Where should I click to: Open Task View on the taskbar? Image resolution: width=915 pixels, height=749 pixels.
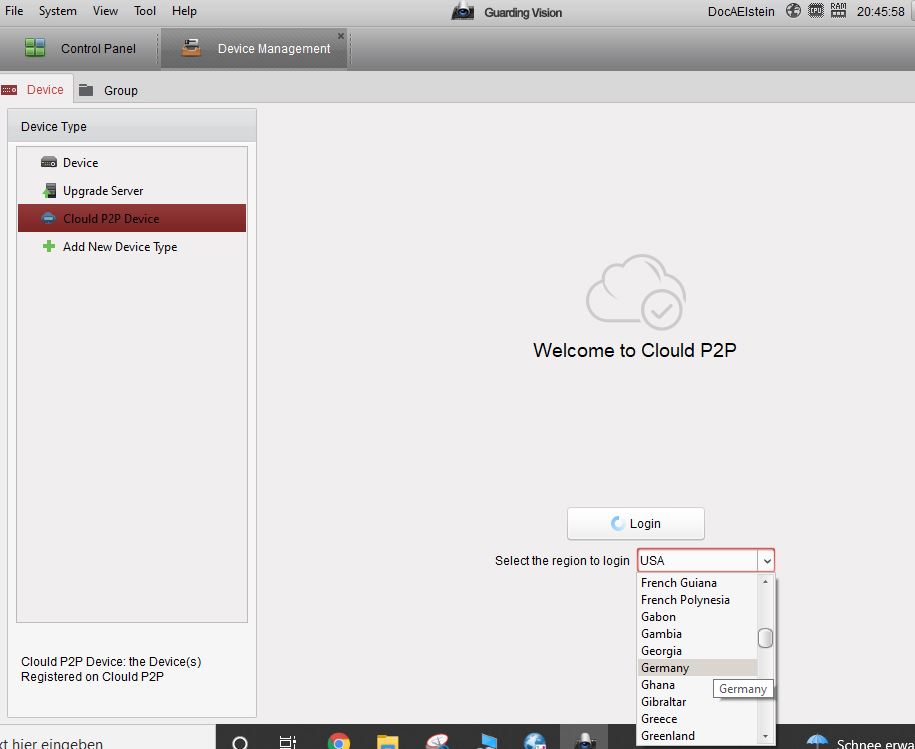(x=288, y=742)
